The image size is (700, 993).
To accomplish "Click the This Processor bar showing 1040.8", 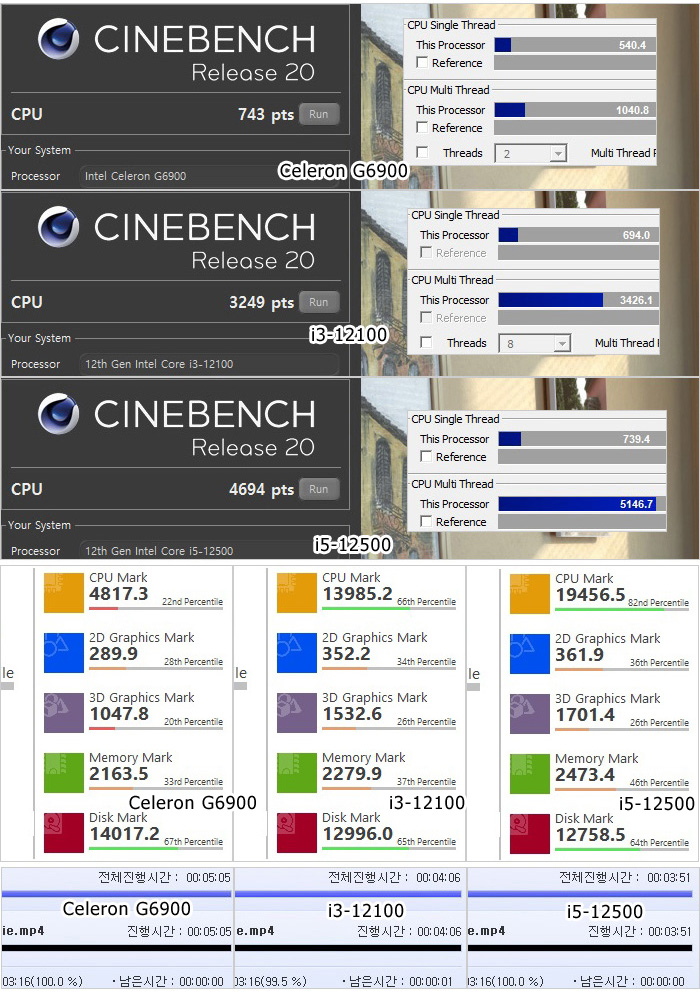I will [x=575, y=110].
